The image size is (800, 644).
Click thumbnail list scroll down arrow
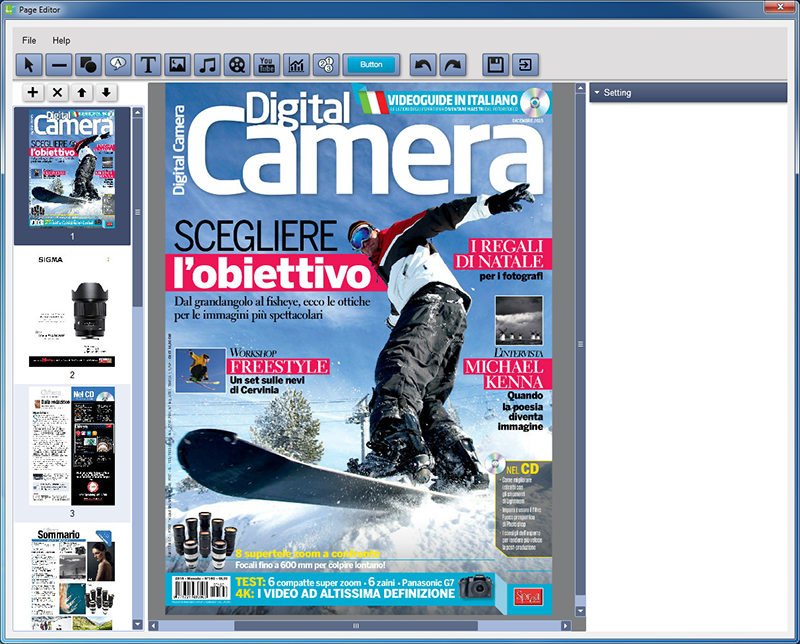(137, 624)
